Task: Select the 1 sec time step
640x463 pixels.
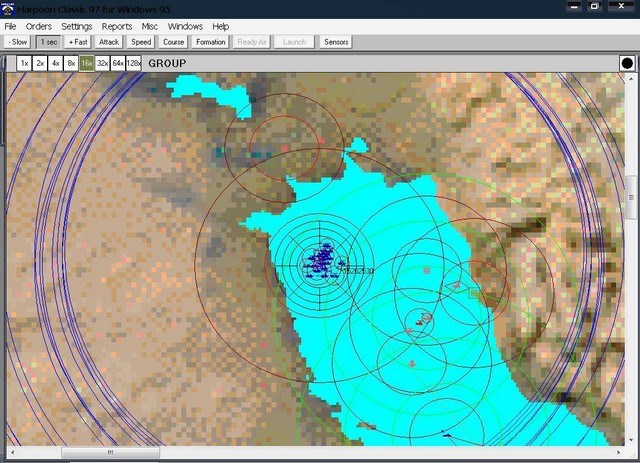Action: coord(48,42)
